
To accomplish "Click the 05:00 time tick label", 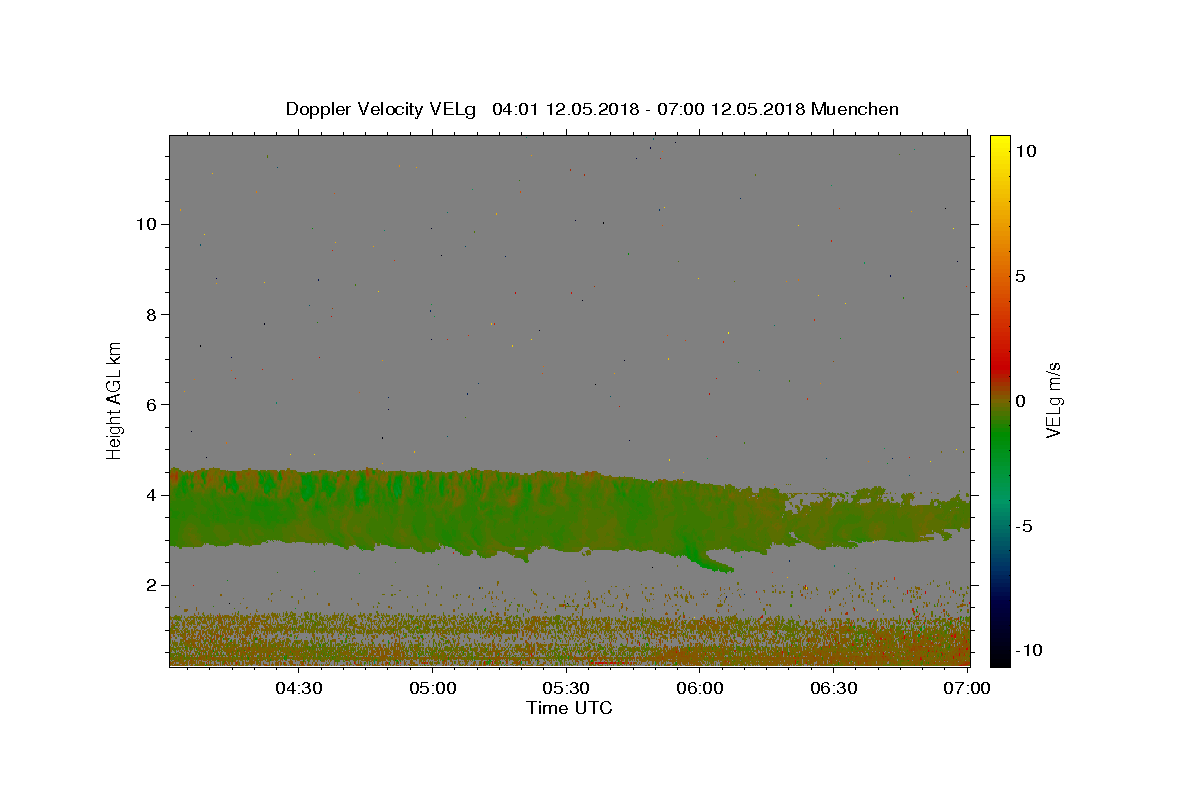I will (x=432, y=688).
